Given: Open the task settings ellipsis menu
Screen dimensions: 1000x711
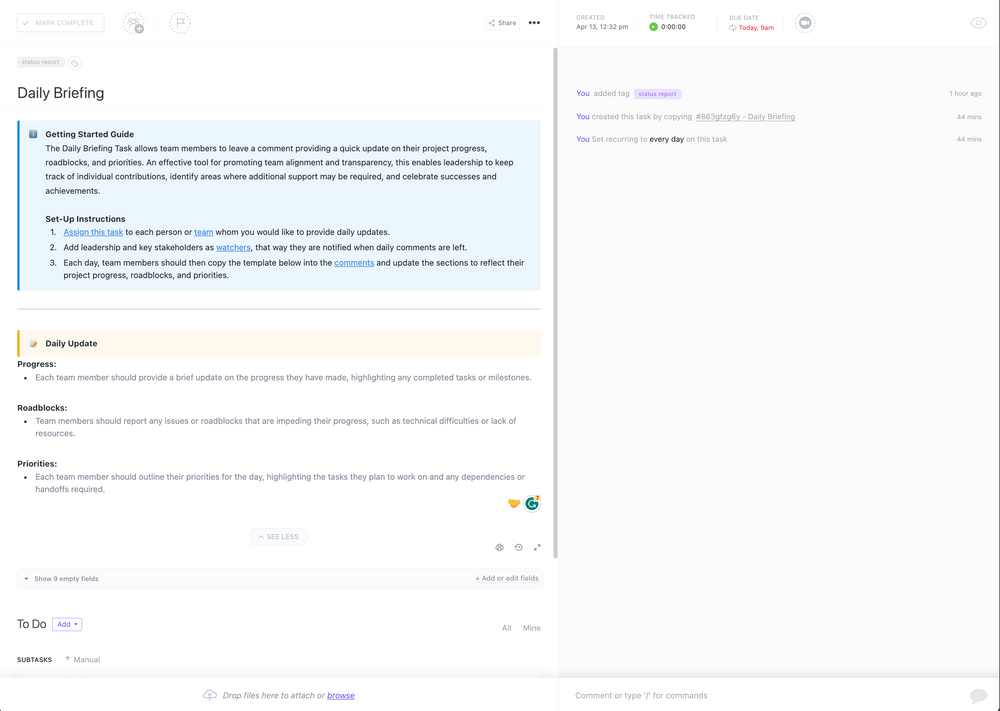Looking at the screenshot, I should (x=534, y=22).
